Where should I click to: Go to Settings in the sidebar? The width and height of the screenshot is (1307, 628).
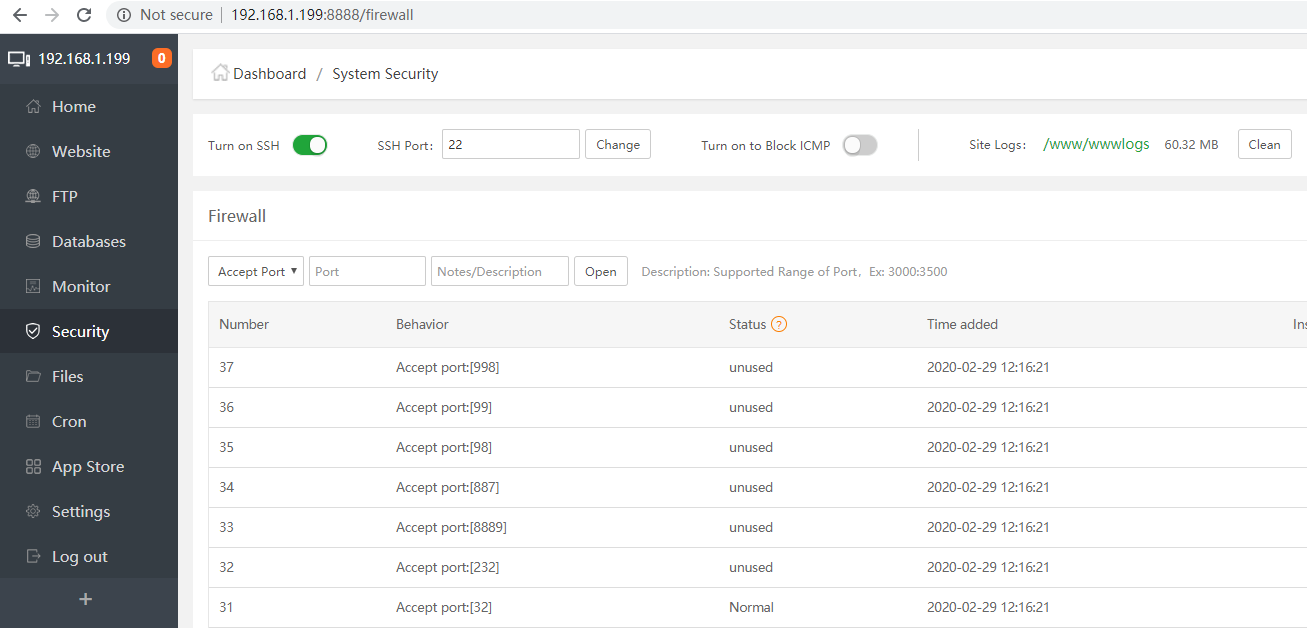pyautogui.click(x=89, y=512)
